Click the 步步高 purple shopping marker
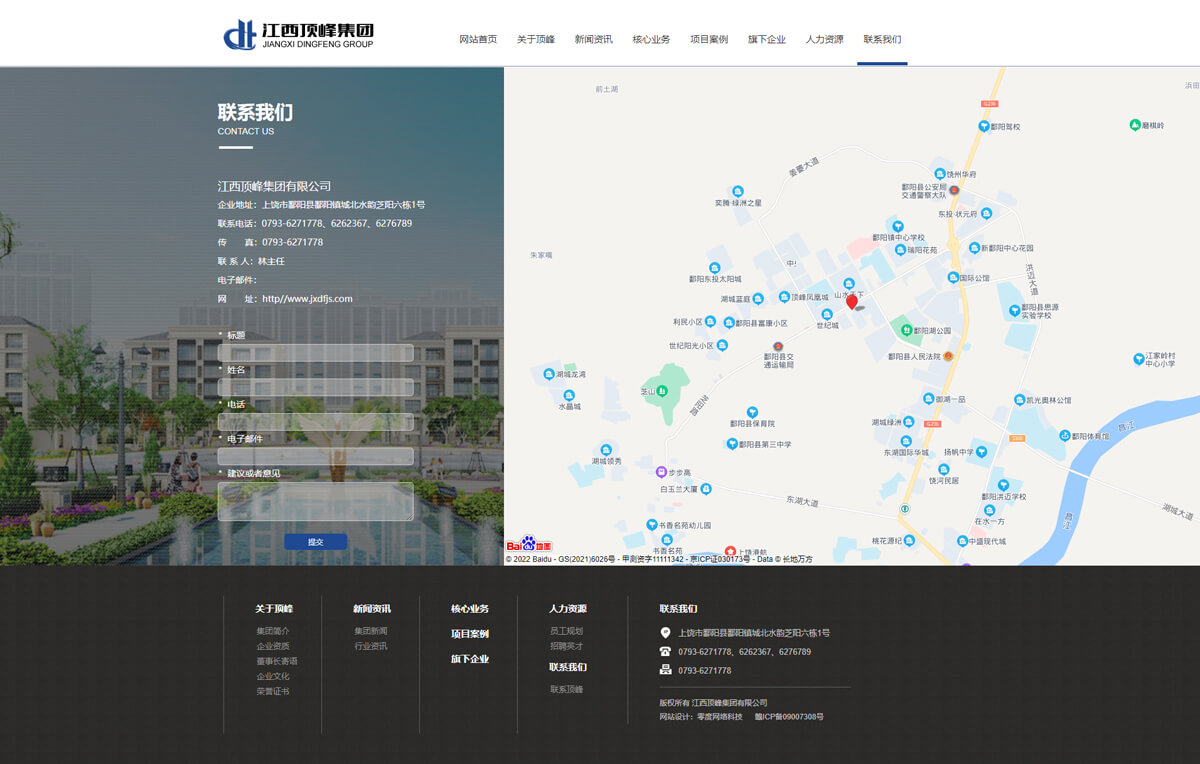Viewport: 1200px width, 764px height. point(660,472)
